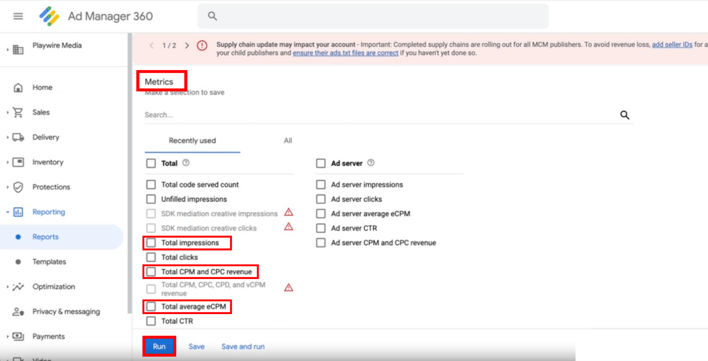Check the Total group checkbox
This screenshot has width=708, height=361.
click(x=151, y=163)
